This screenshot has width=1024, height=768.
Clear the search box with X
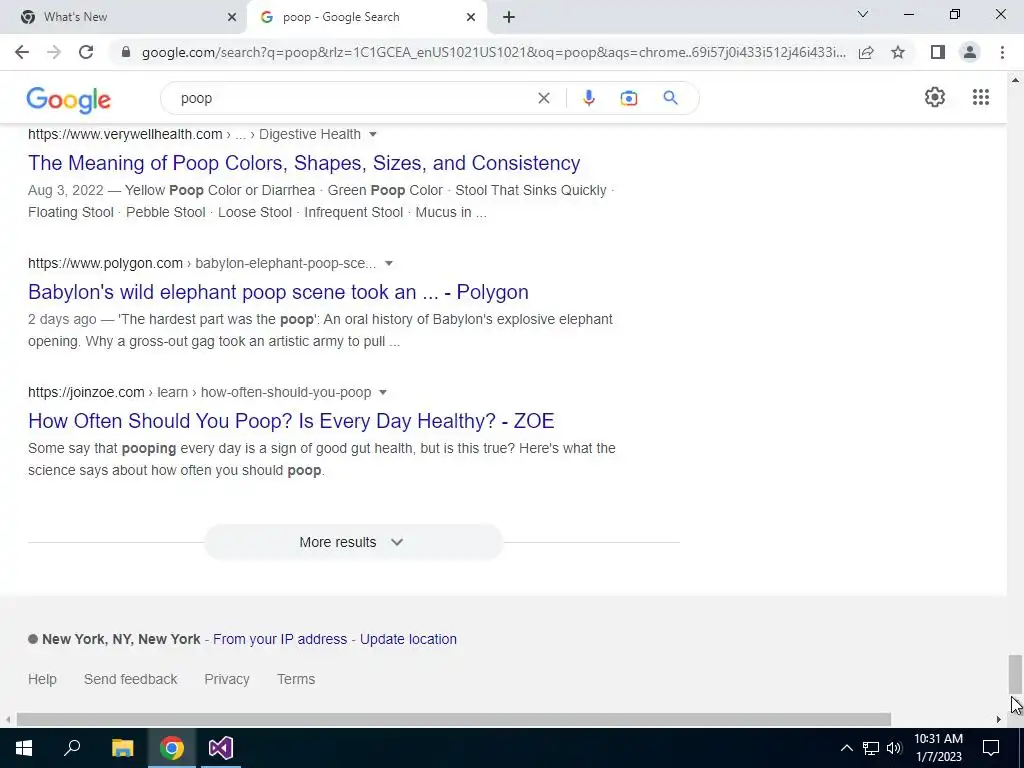[543, 98]
